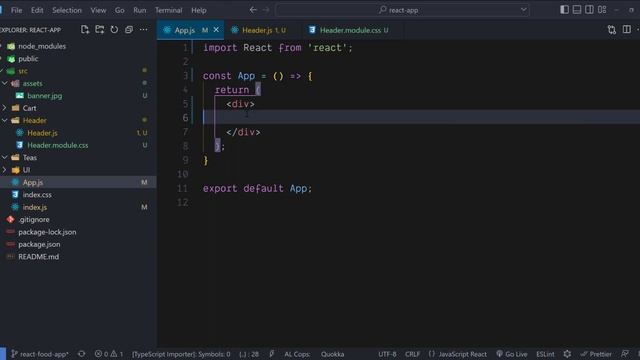The width and height of the screenshot is (640, 360).
Task: Open the Help menu
Action: point(199,10)
